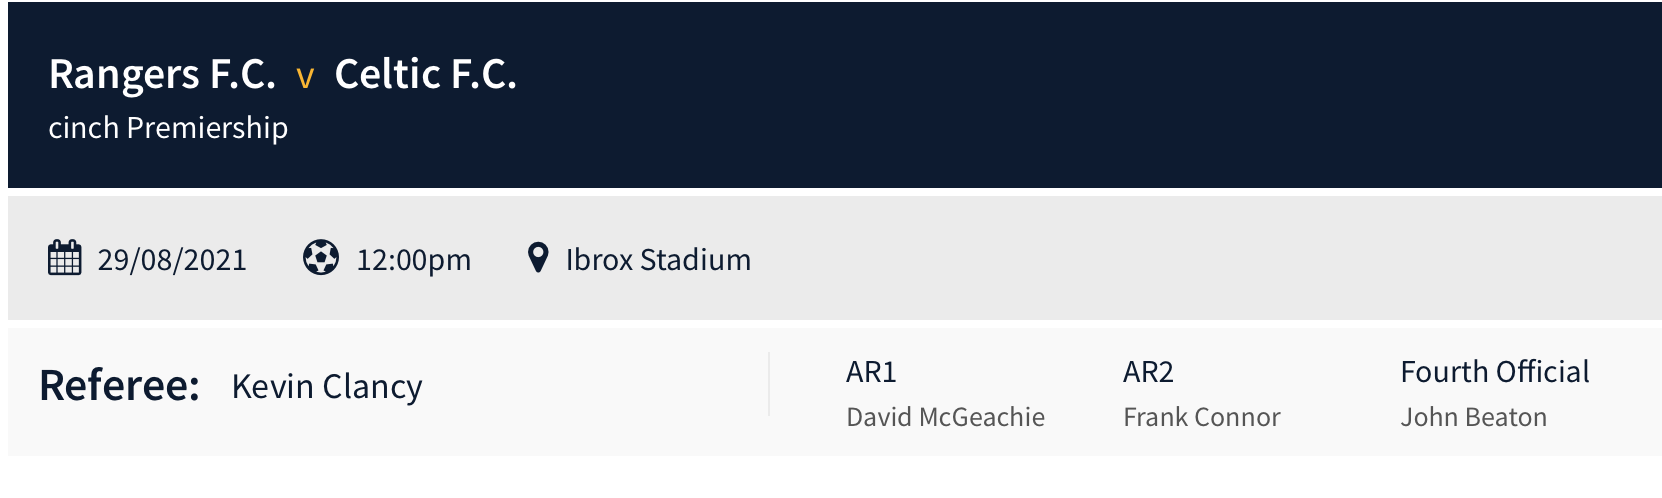Click the Fourth Official label
This screenshot has width=1662, height=498.
1494,372
